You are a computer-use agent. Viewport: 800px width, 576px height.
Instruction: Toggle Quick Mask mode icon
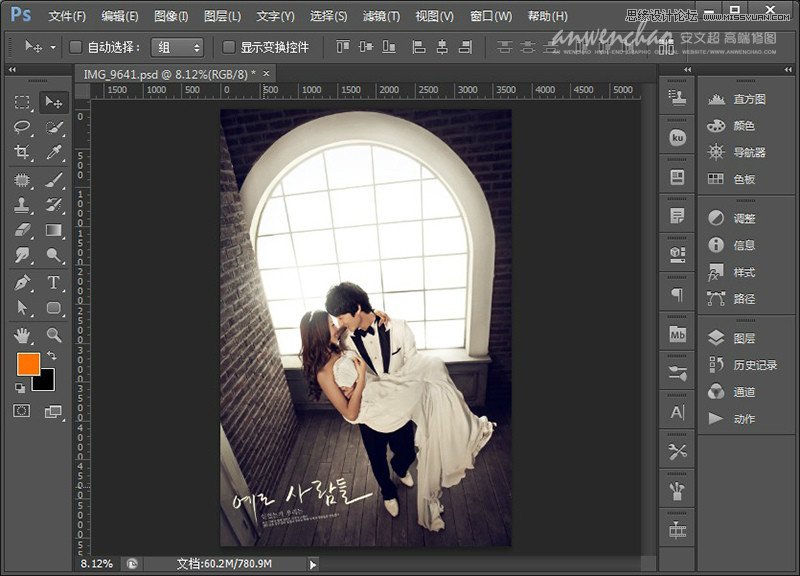click(x=22, y=411)
